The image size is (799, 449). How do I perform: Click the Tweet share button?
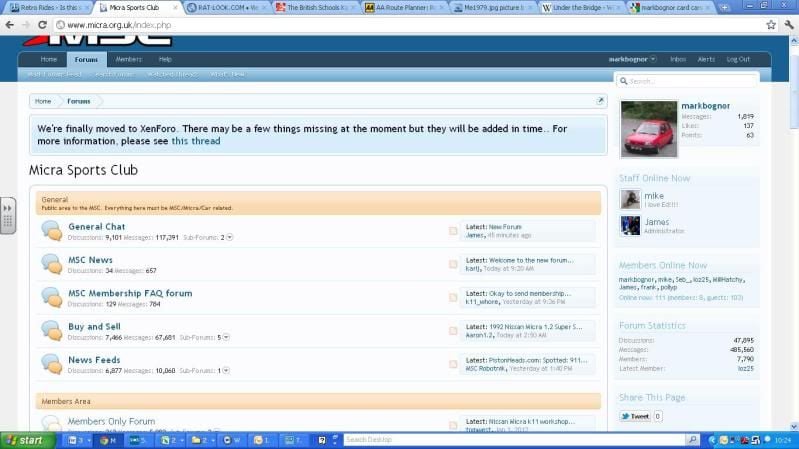coord(635,416)
